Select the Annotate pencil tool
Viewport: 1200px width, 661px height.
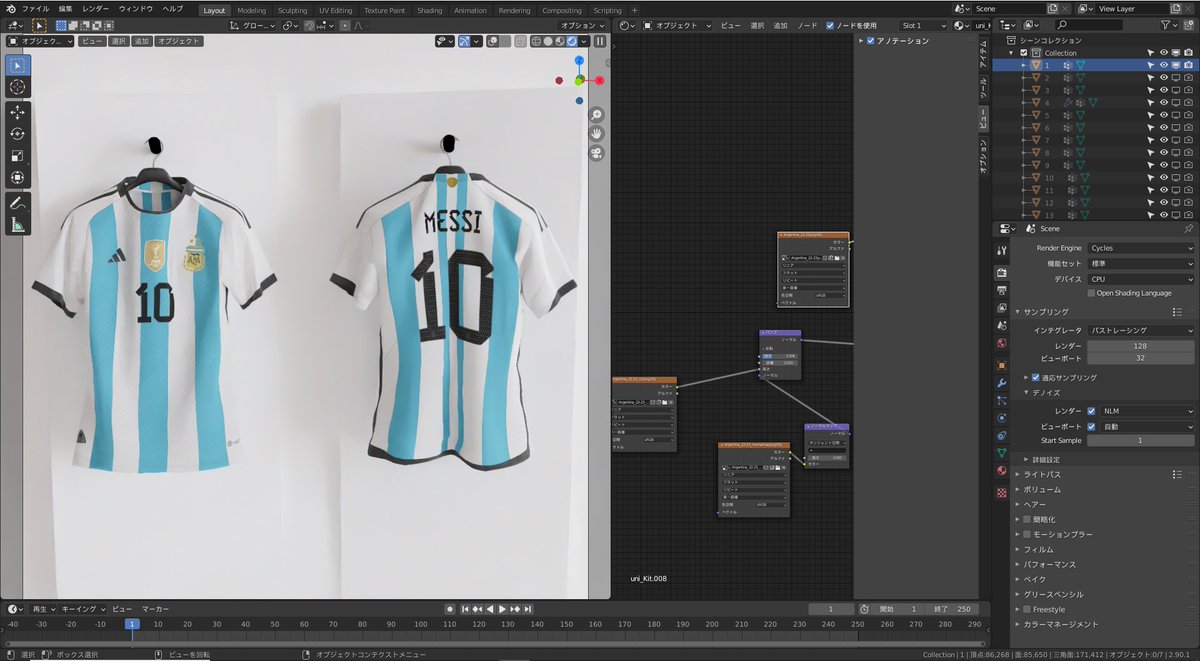point(18,203)
